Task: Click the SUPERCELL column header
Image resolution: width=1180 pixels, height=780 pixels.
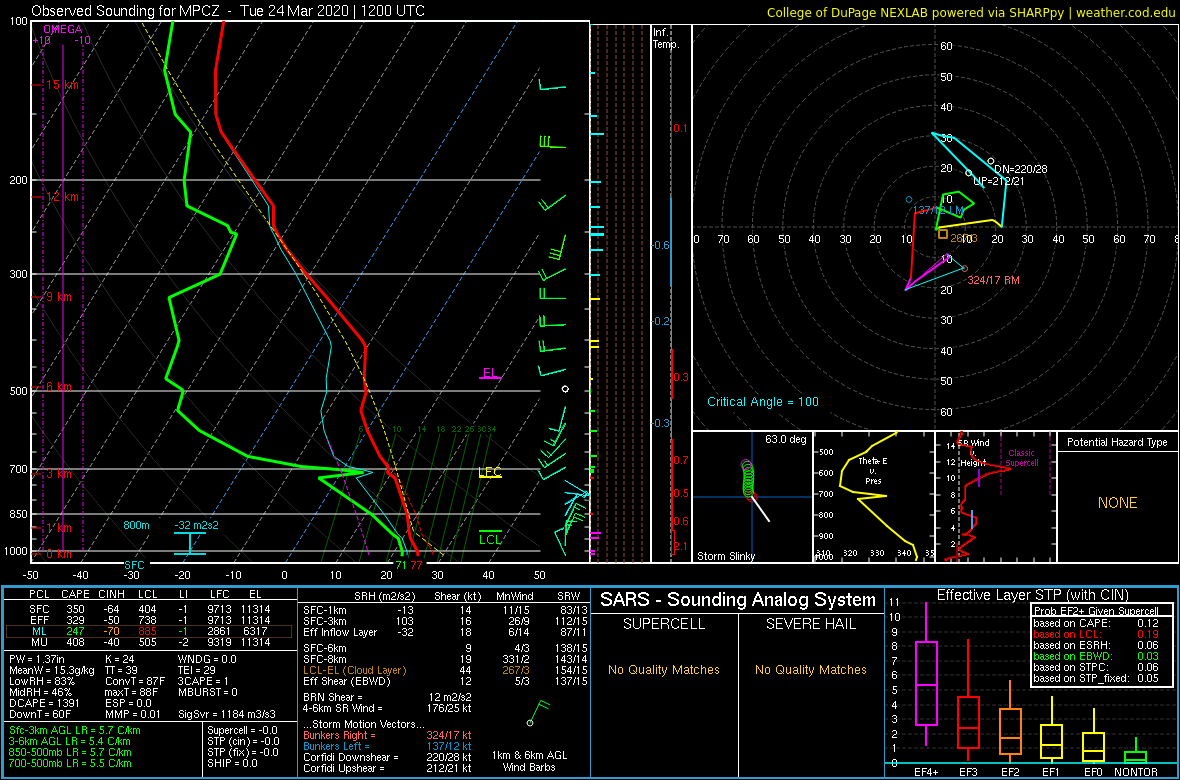Action: [x=663, y=624]
